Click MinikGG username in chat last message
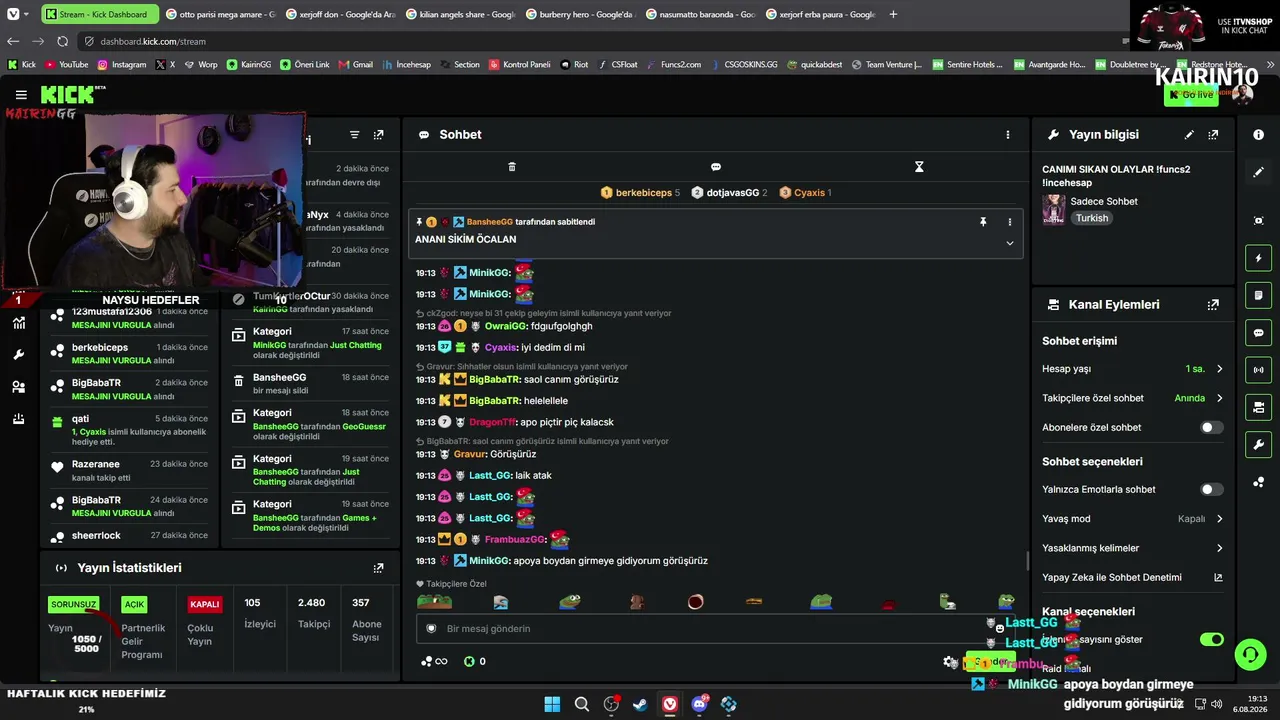Image resolution: width=1280 pixels, height=720 pixels. [489, 561]
